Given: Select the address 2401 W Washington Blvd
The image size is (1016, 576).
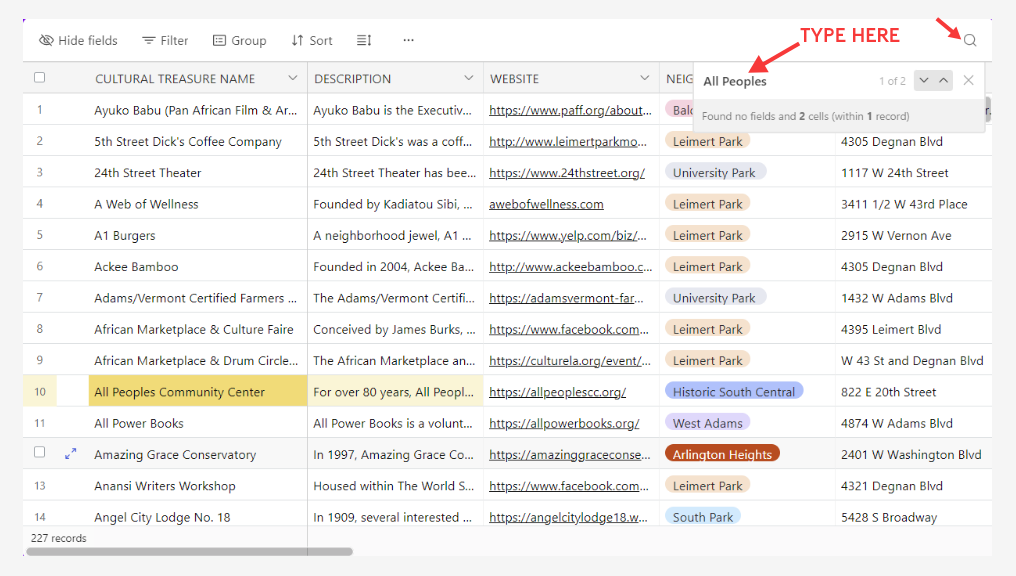Looking at the screenshot, I should [x=911, y=455].
